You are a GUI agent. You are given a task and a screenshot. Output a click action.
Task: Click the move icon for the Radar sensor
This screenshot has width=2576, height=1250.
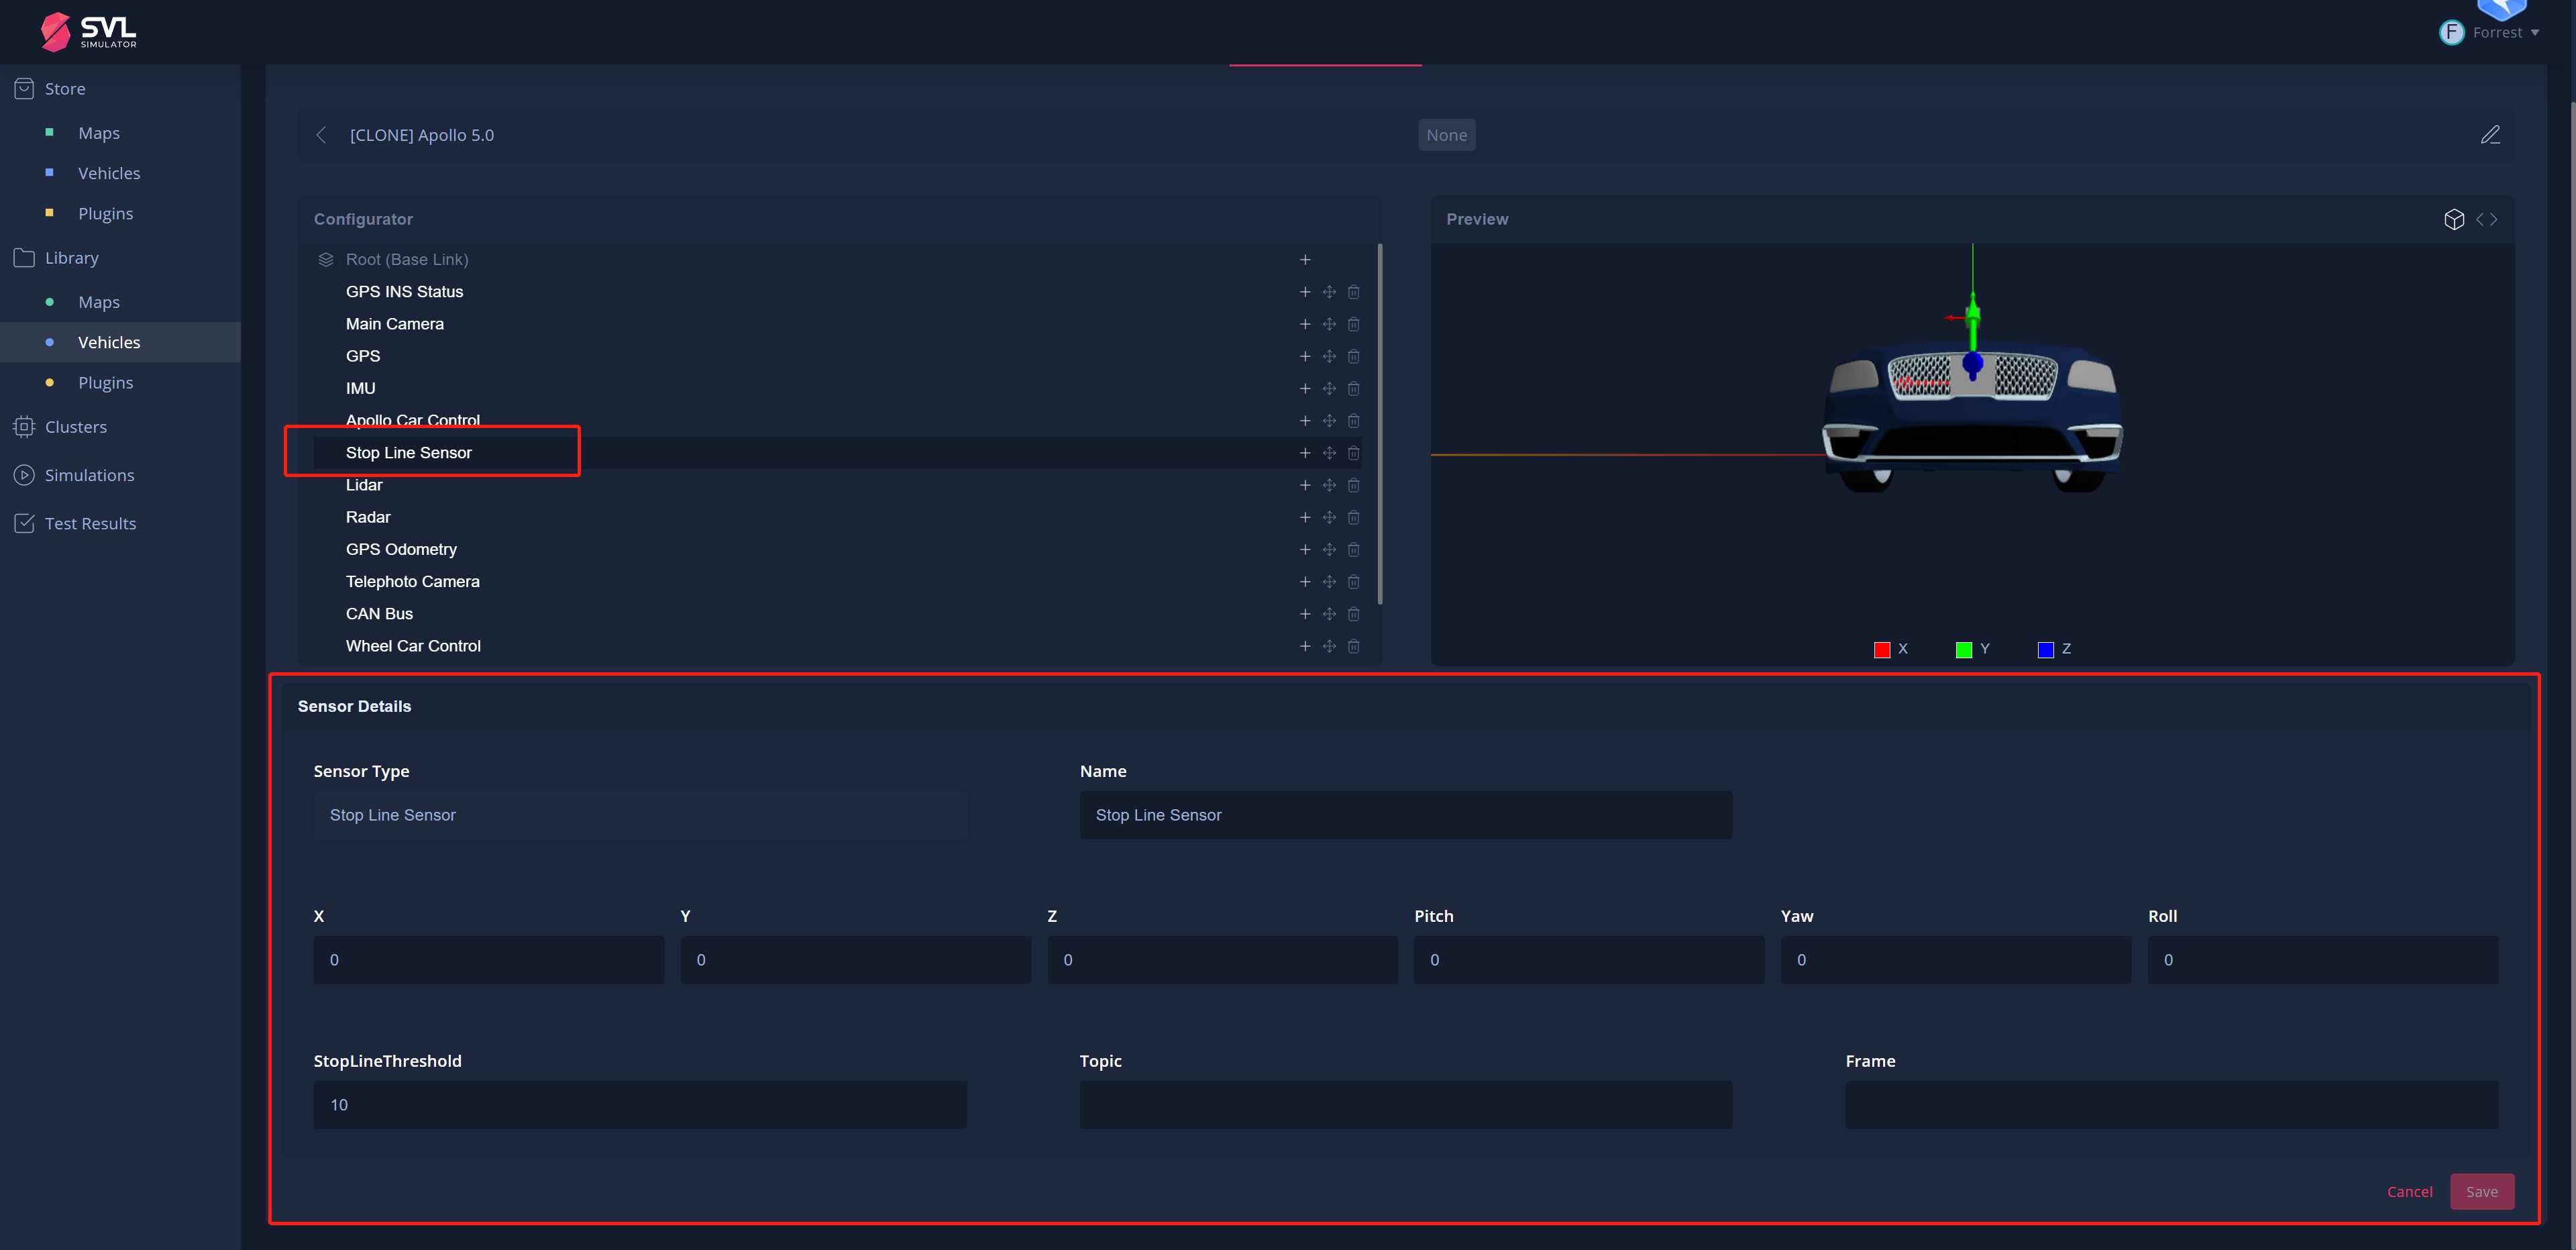click(x=1330, y=517)
